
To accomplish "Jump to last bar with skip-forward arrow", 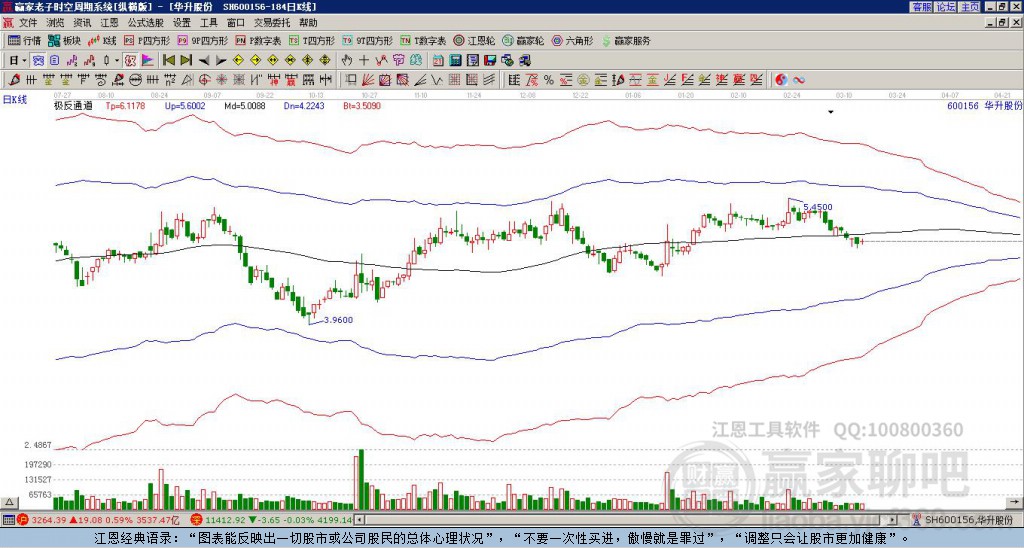I will click(186, 61).
